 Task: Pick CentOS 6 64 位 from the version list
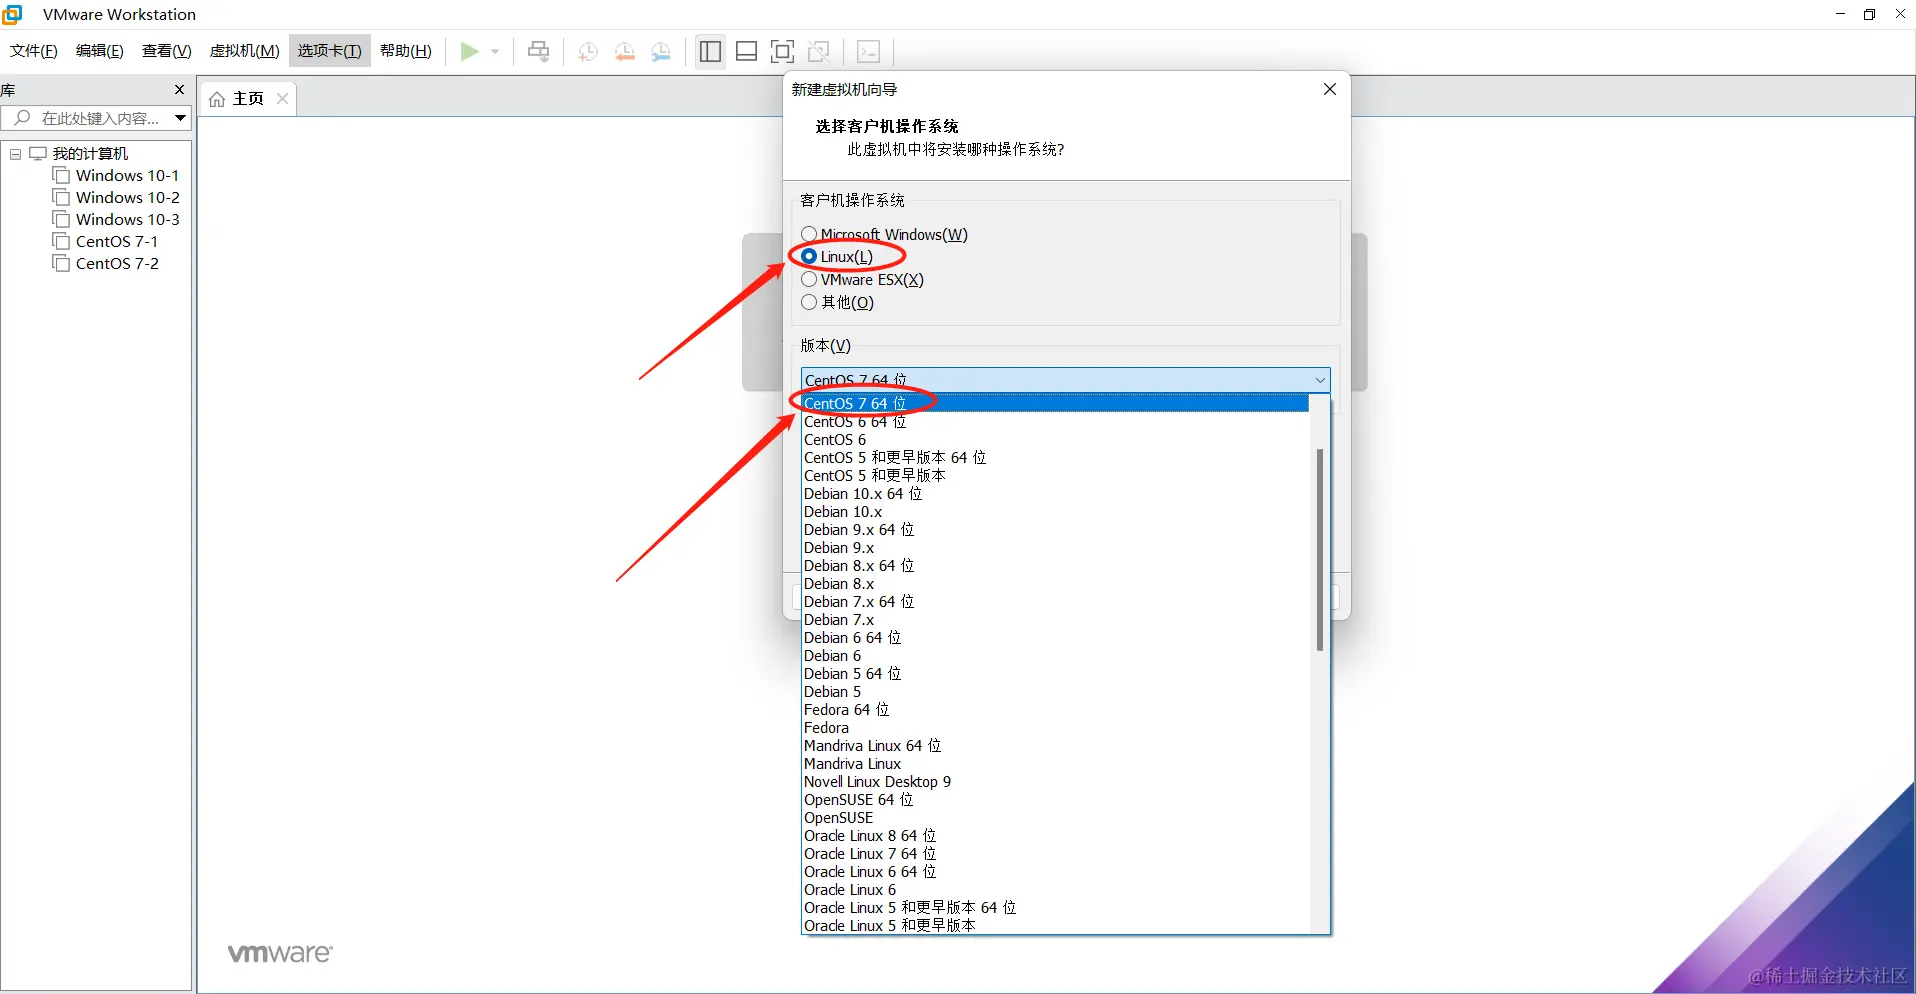point(1055,422)
